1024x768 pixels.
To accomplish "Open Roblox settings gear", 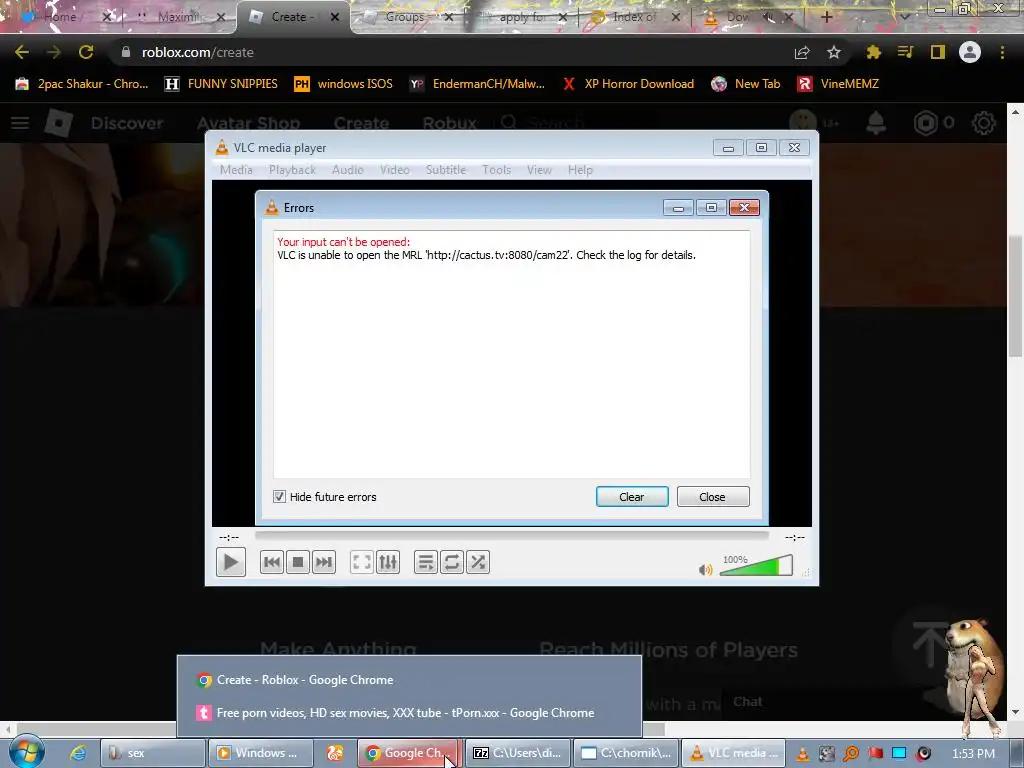I will coord(984,123).
